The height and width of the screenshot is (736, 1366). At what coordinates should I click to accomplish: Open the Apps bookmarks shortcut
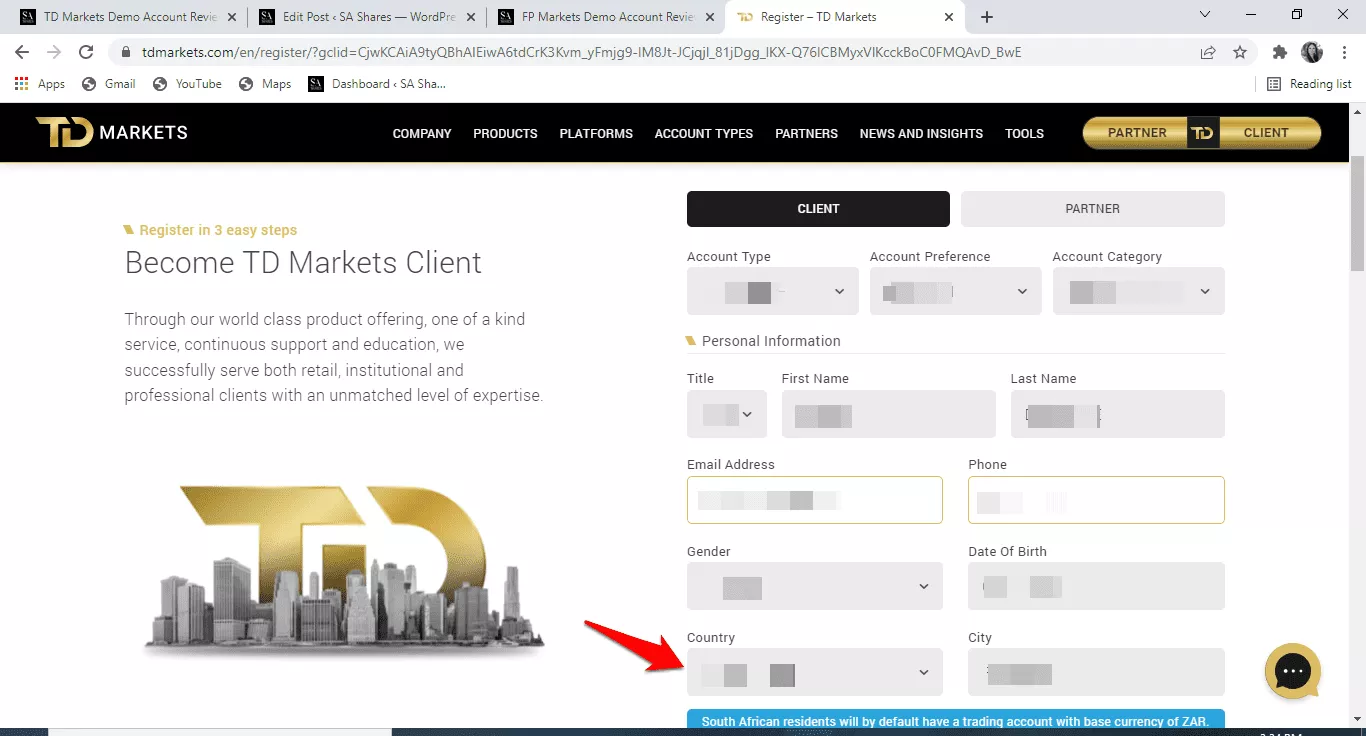click(40, 84)
